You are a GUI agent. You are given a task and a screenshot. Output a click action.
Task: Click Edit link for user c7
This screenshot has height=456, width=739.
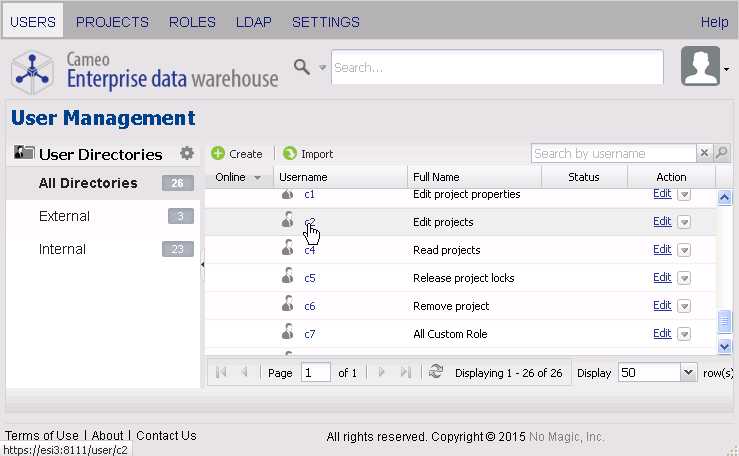click(x=661, y=334)
